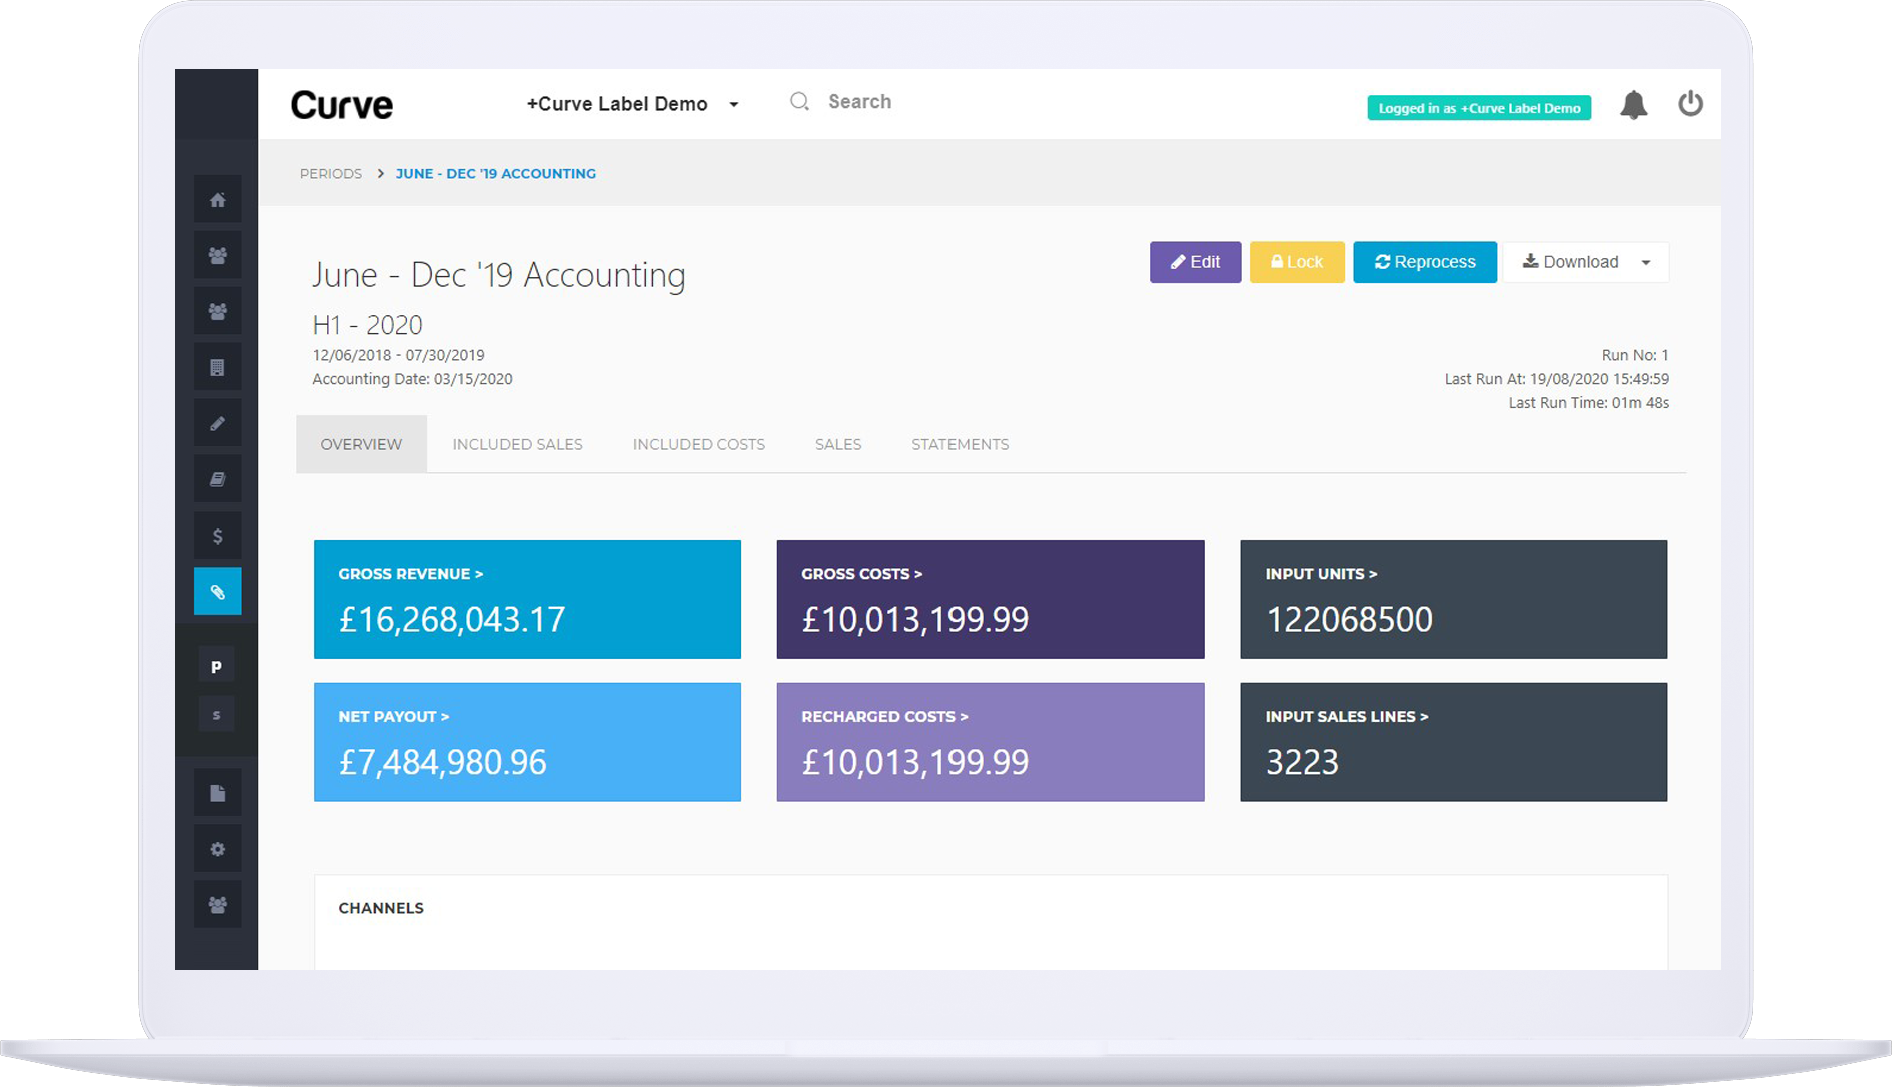1892x1087 pixels.
Task: Expand the Download options caret
Action: (1646, 262)
